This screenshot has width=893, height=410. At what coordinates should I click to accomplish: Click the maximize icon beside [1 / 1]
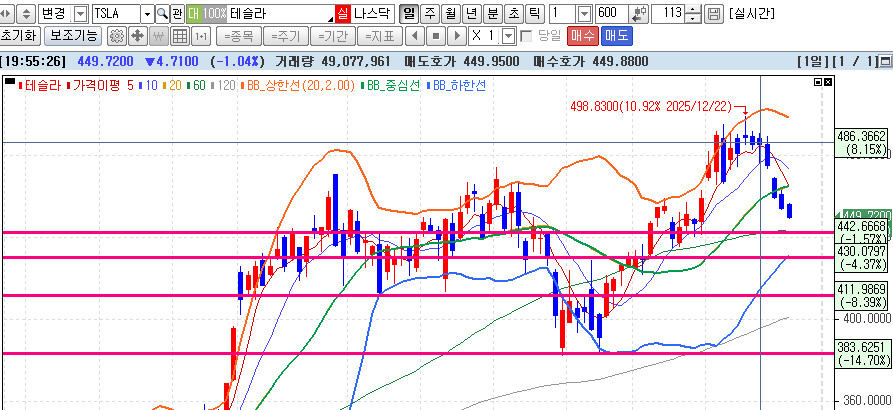point(886,61)
